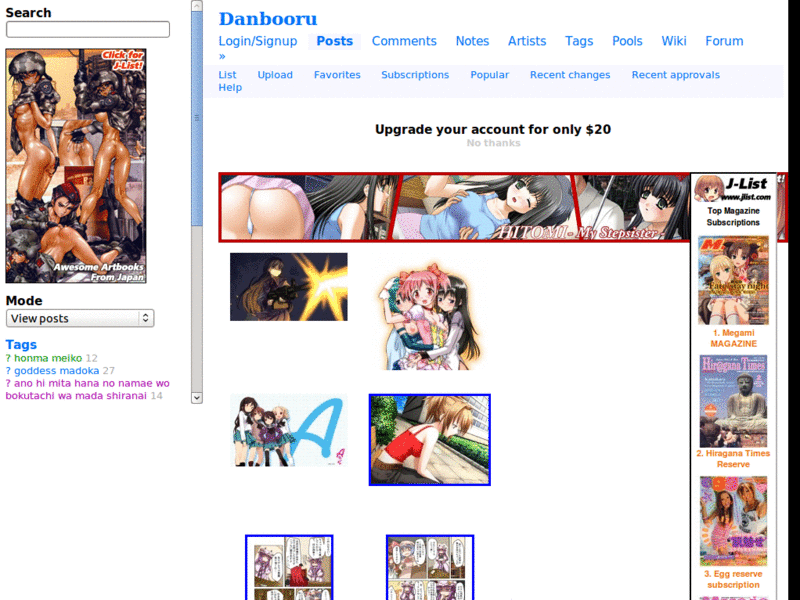The width and height of the screenshot is (800, 600).
Task: Click the Hiragana Times cover
Action: (x=733, y=401)
